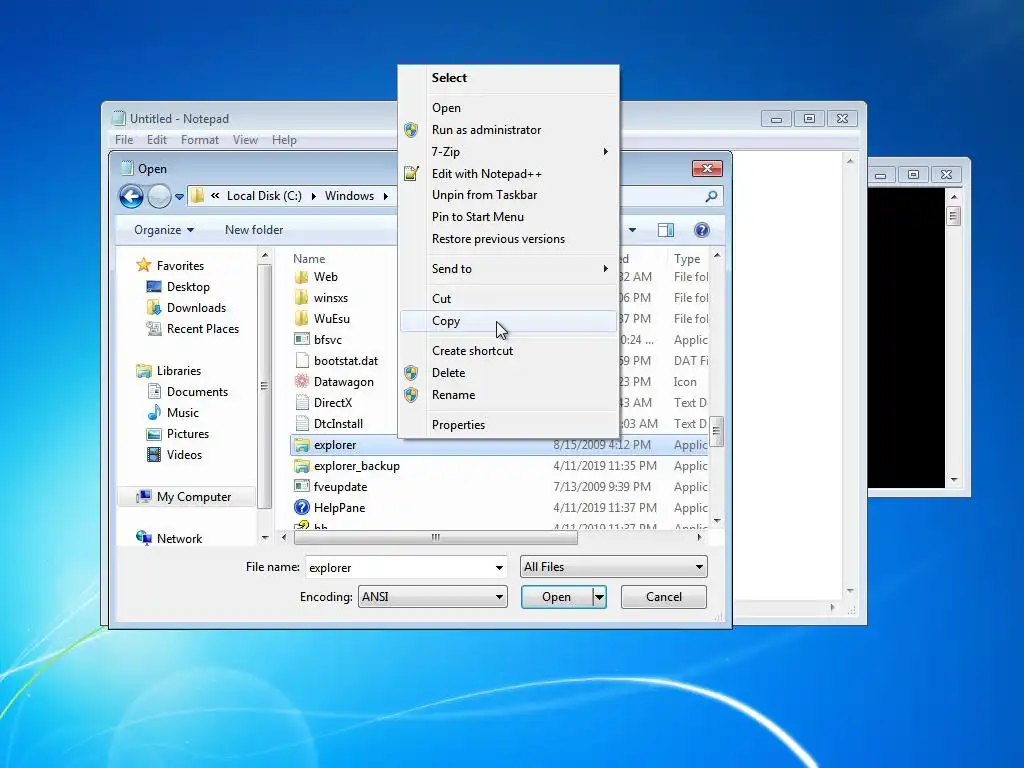Click the Notepad++ icon in context menu
This screenshot has height=768, width=1024.
(411, 173)
